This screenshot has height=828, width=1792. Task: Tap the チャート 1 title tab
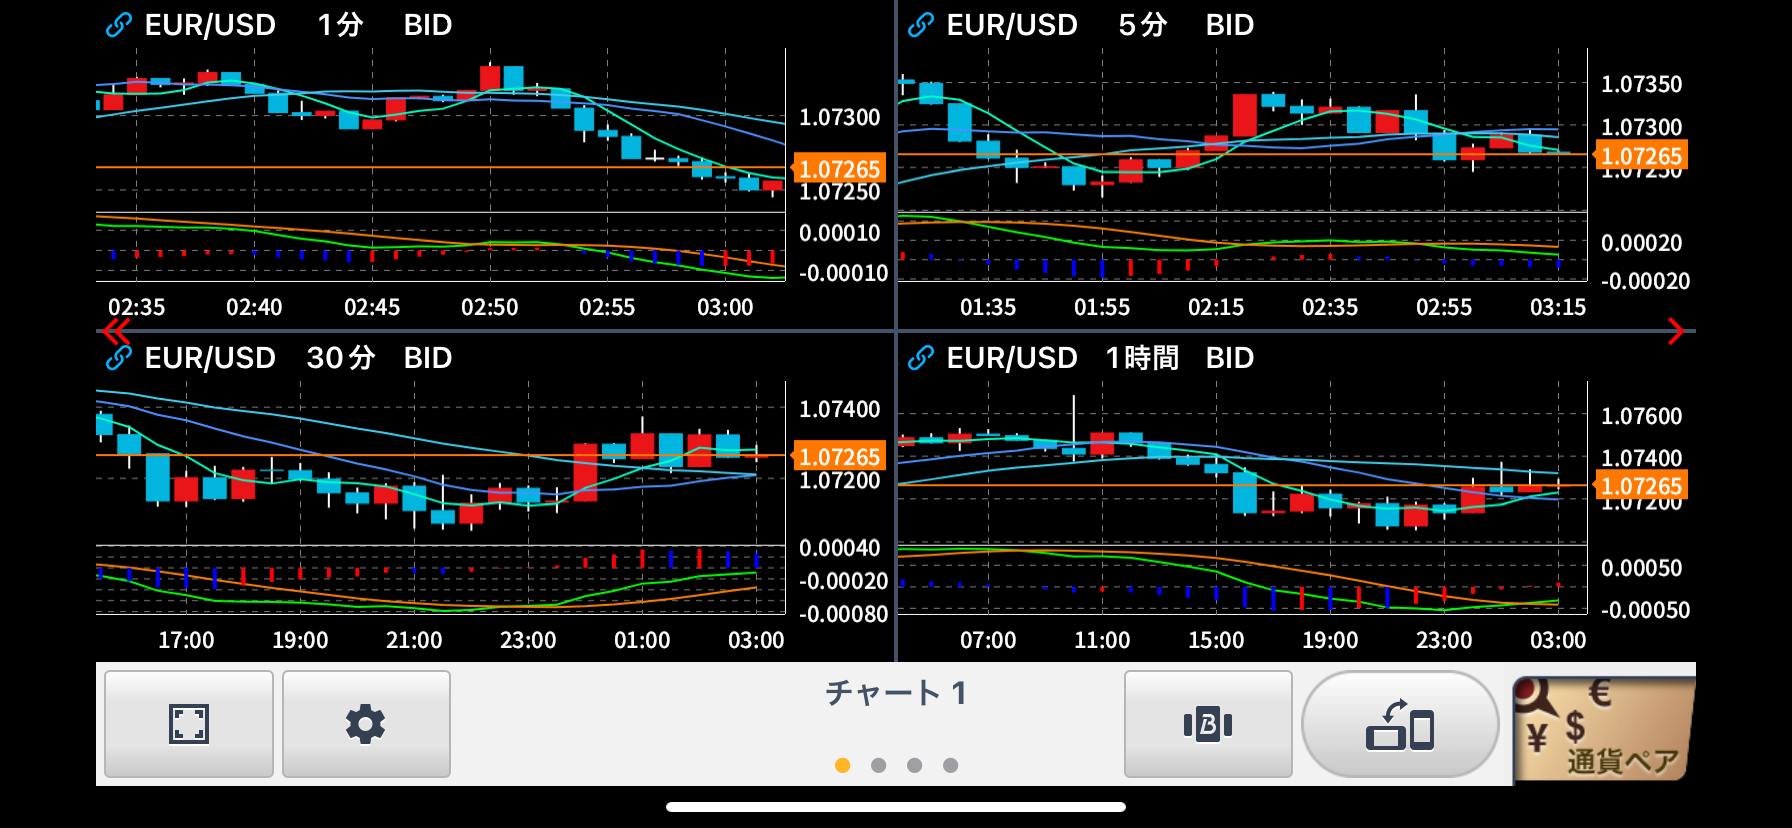pyautogui.click(x=895, y=693)
